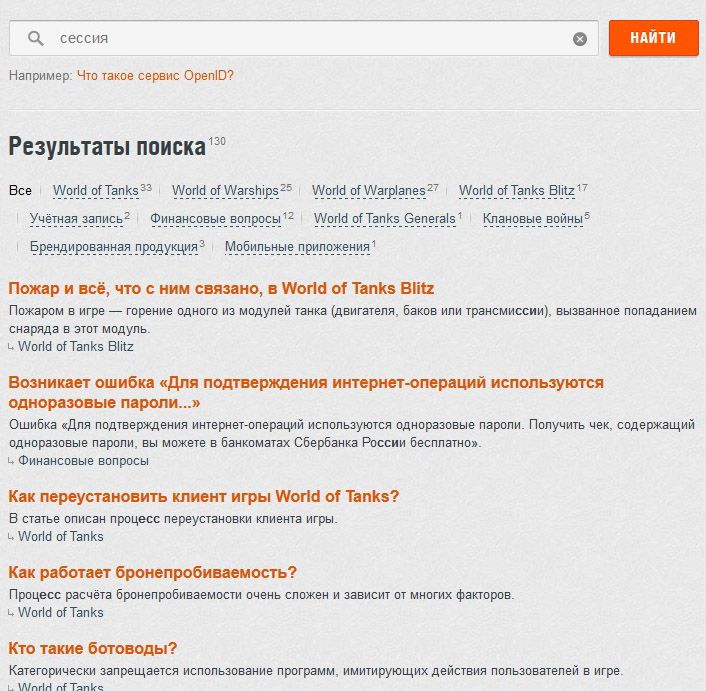Select Клановые войны filter
Viewport: 706px width, 691px height.
(532, 218)
